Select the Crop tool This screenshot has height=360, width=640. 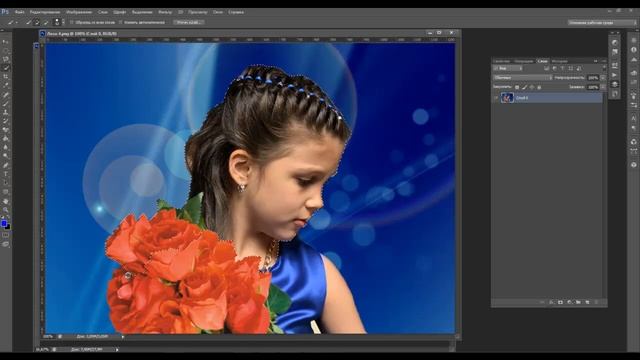pyautogui.click(x=6, y=76)
